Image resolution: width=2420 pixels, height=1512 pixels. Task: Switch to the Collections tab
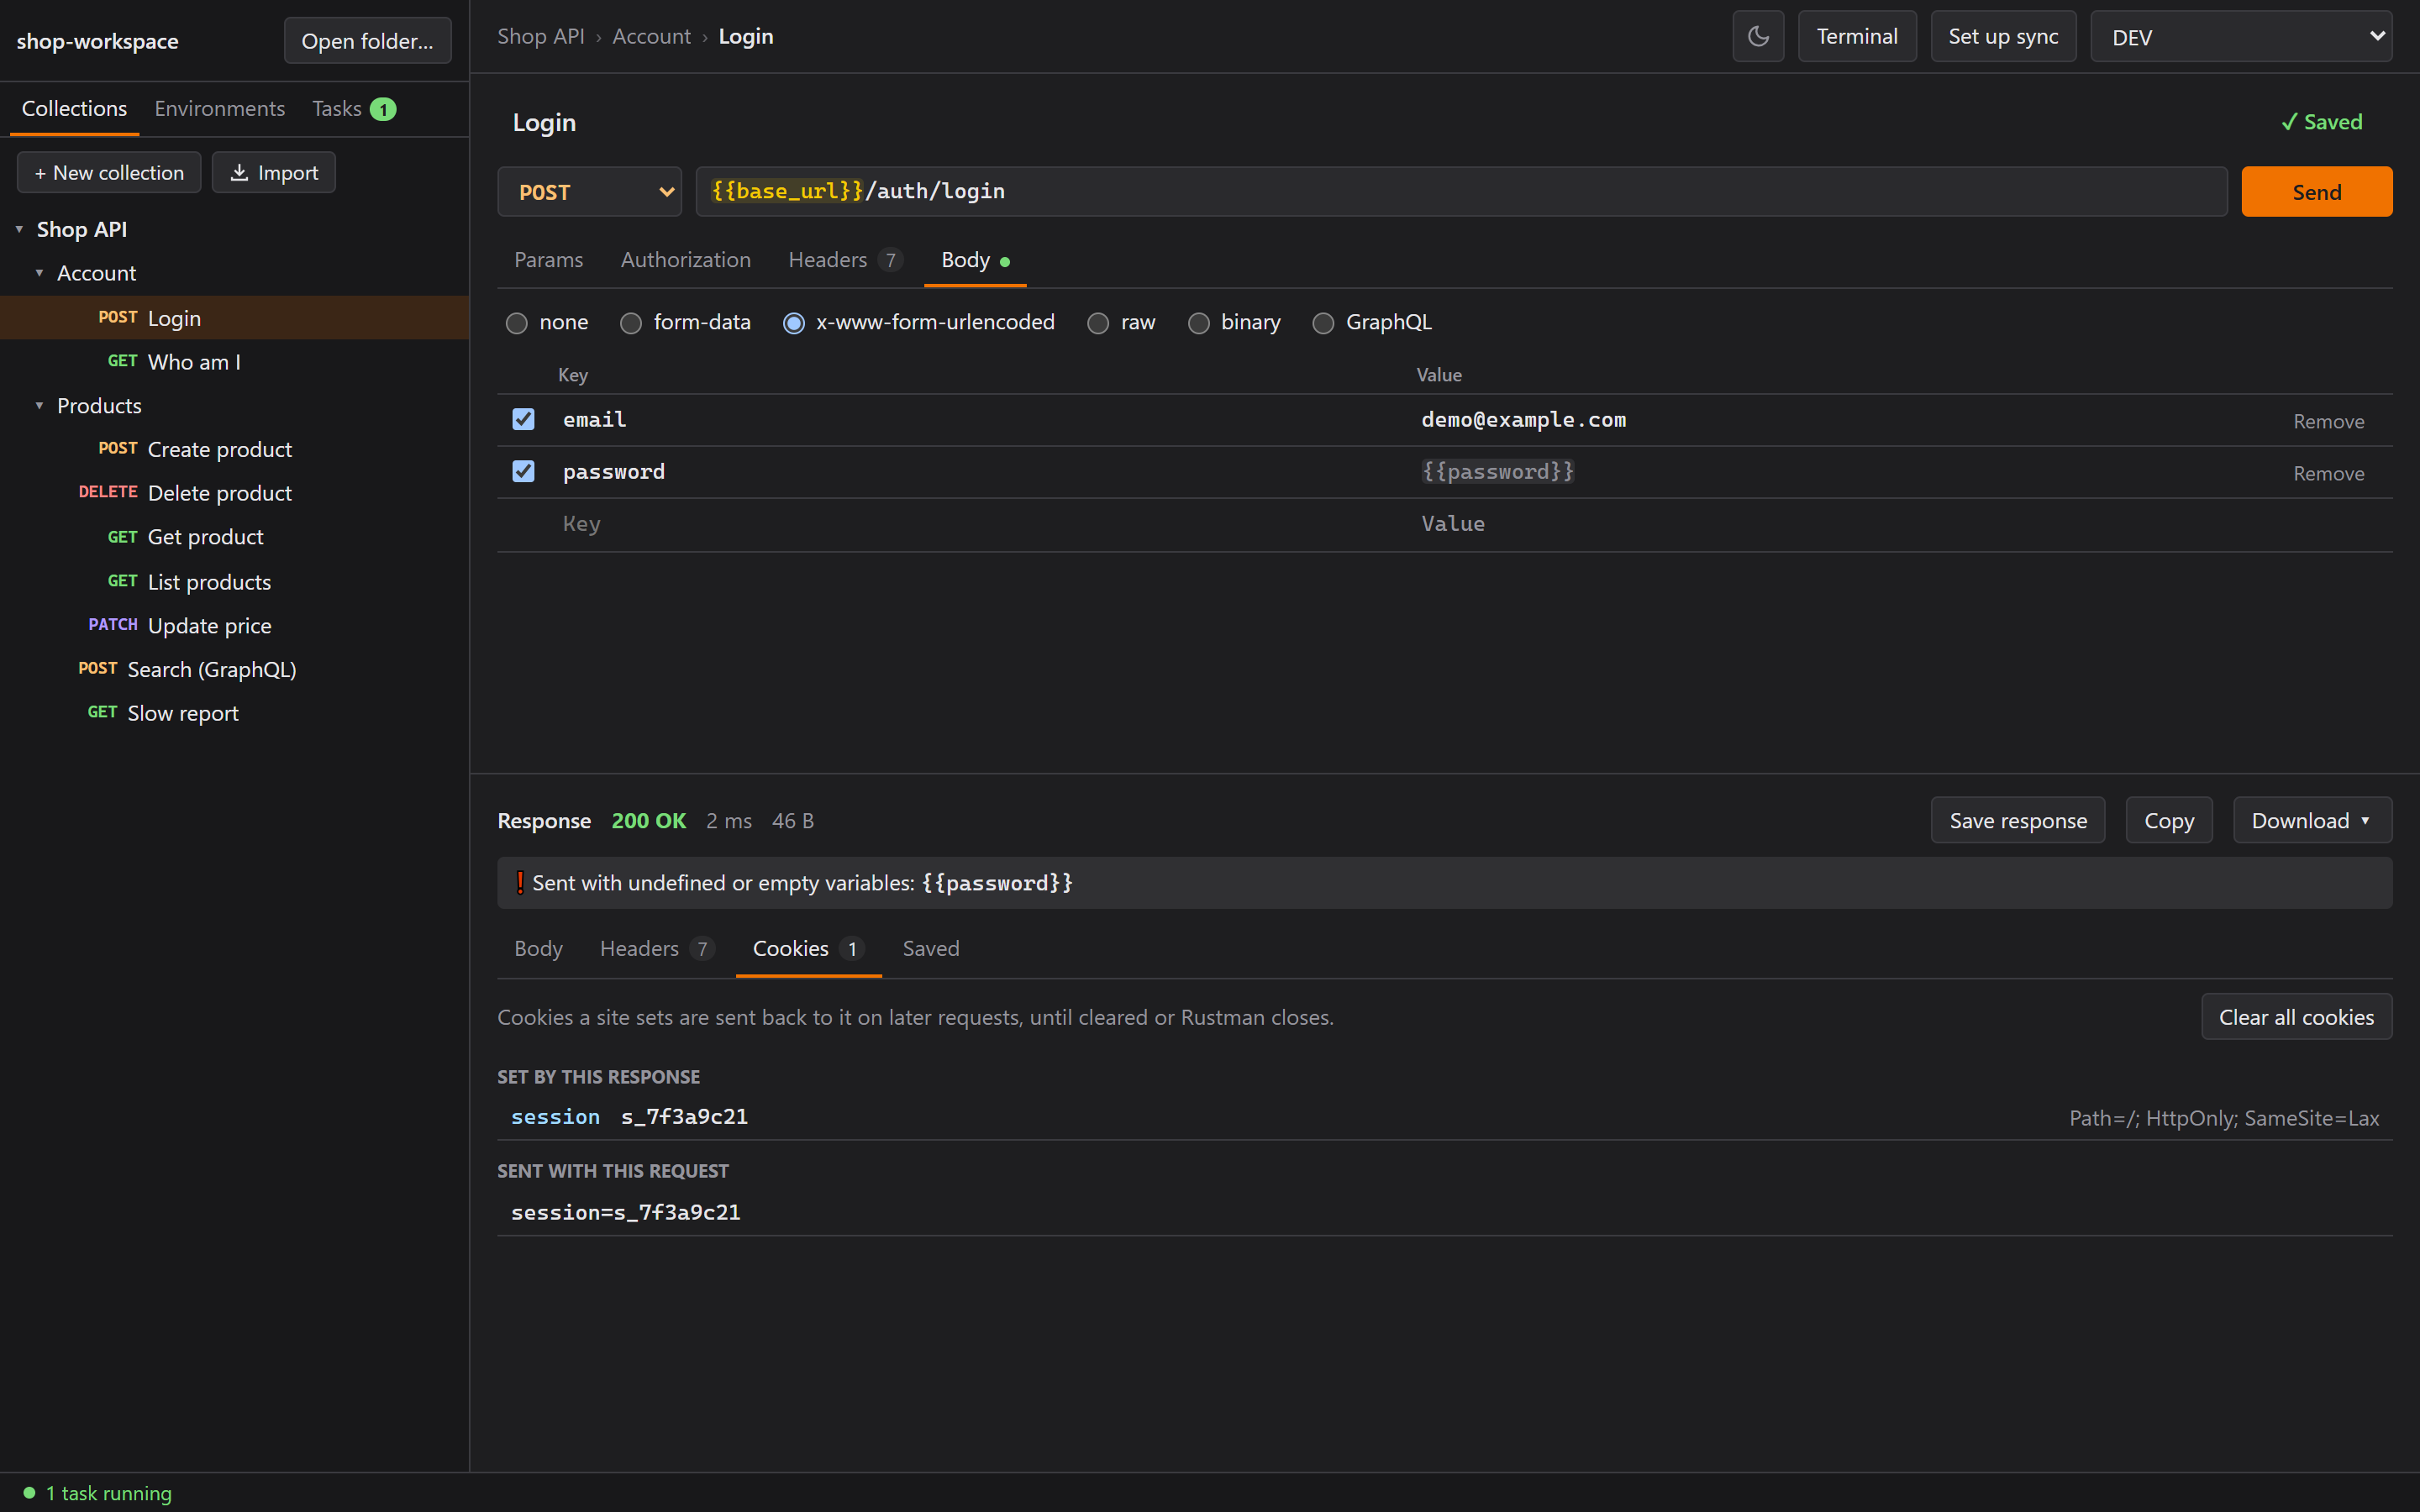pyautogui.click(x=74, y=109)
